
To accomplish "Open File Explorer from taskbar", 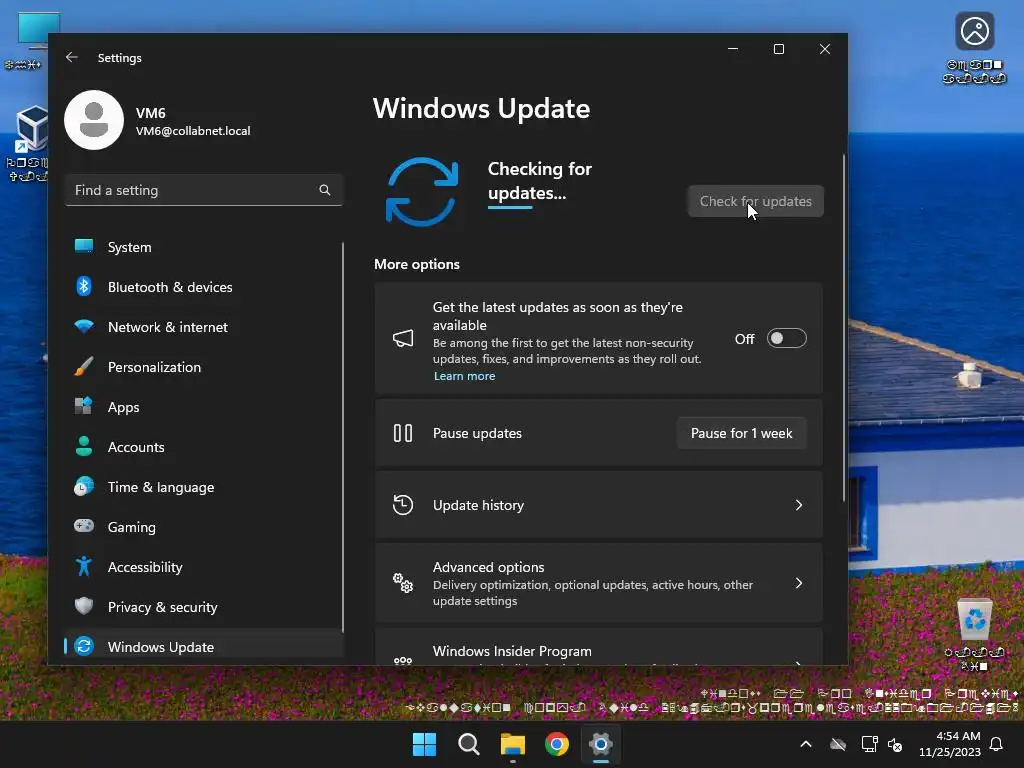I will [x=513, y=744].
